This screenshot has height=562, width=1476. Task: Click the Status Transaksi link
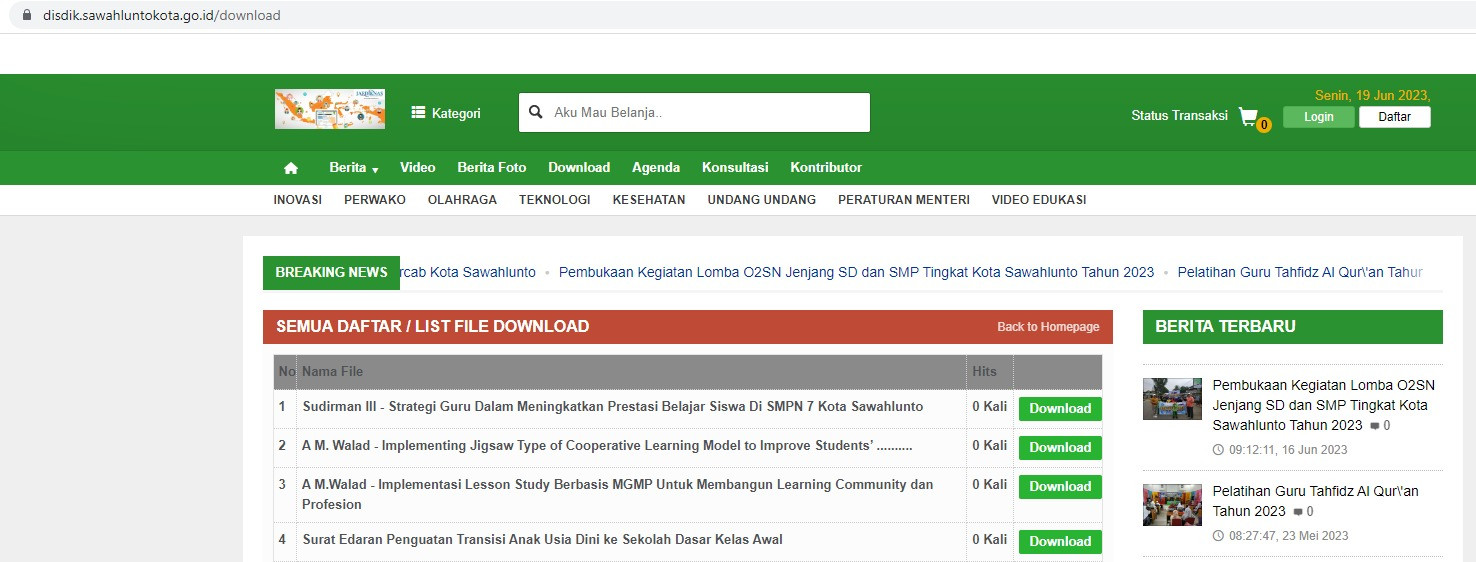1179,116
